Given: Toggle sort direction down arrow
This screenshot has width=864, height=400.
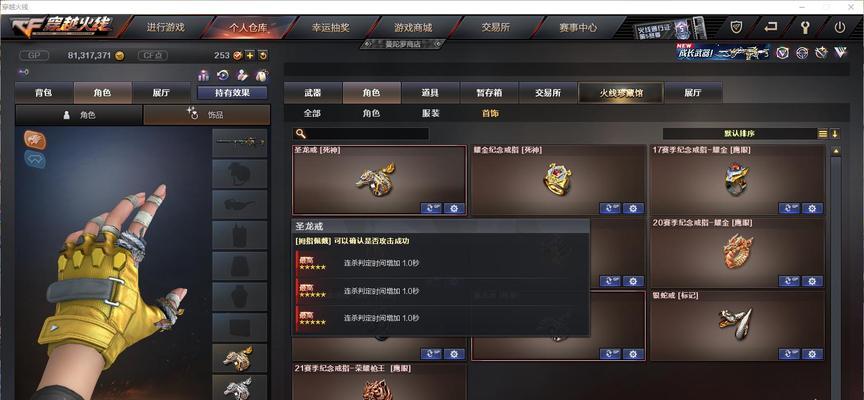Looking at the screenshot, I should click(835, 133).
